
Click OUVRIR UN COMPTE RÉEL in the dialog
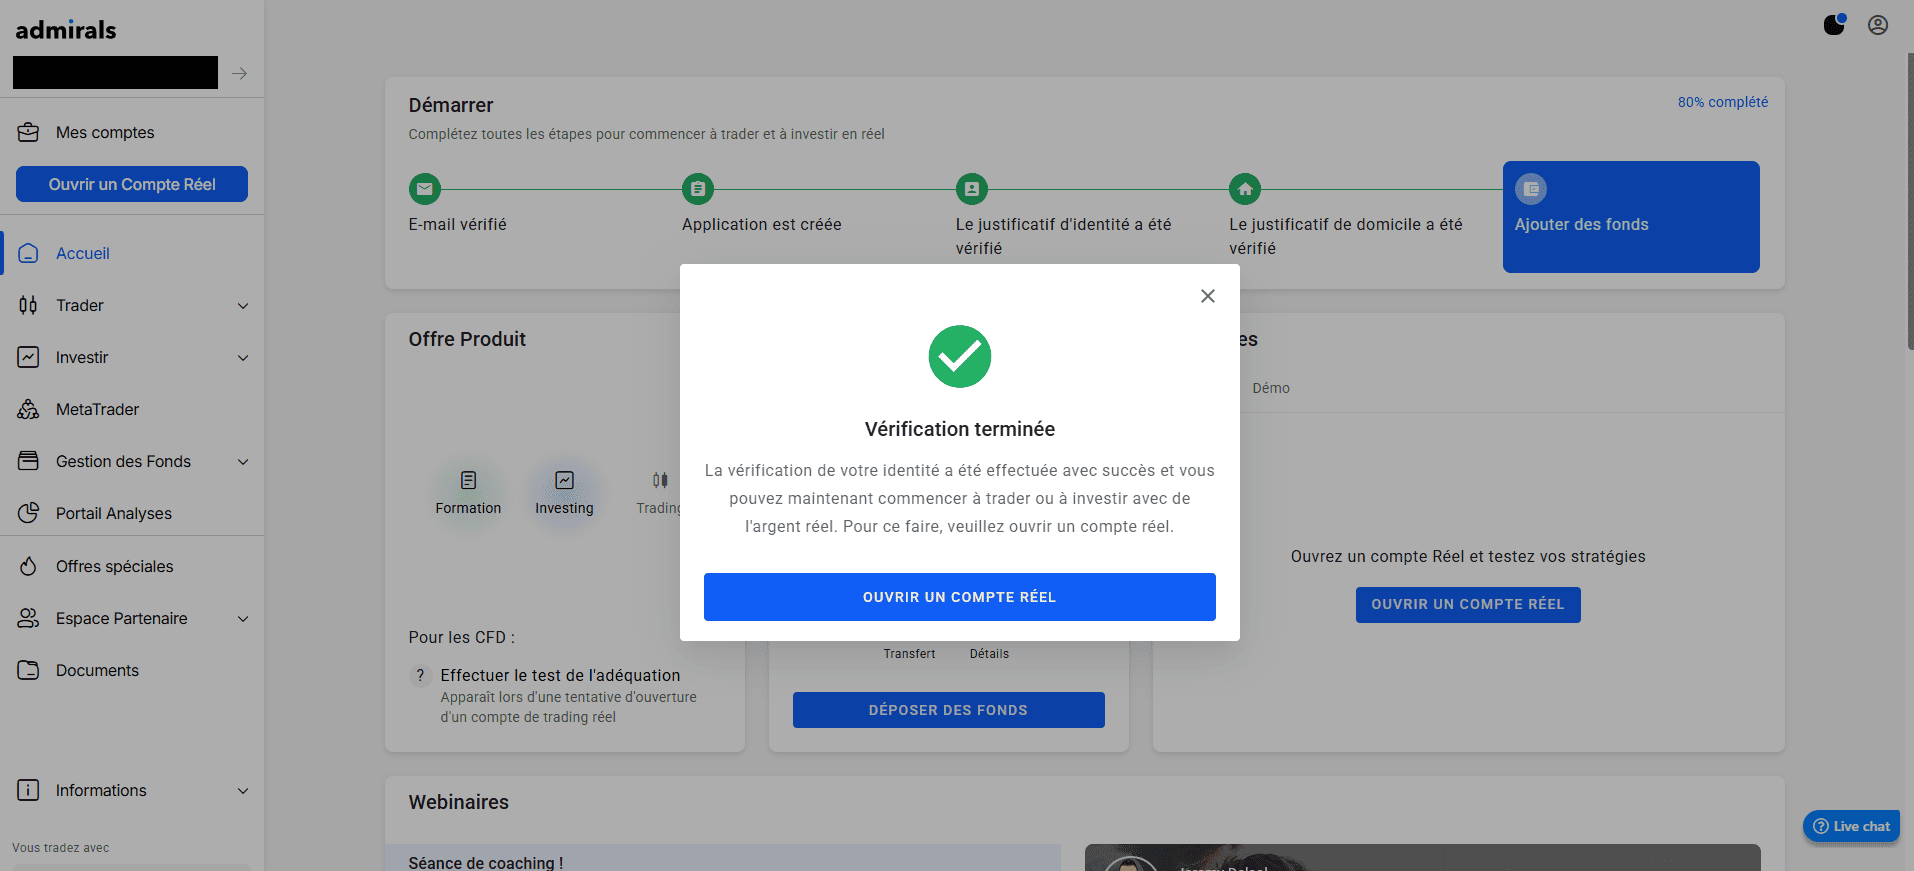[960, 597]
